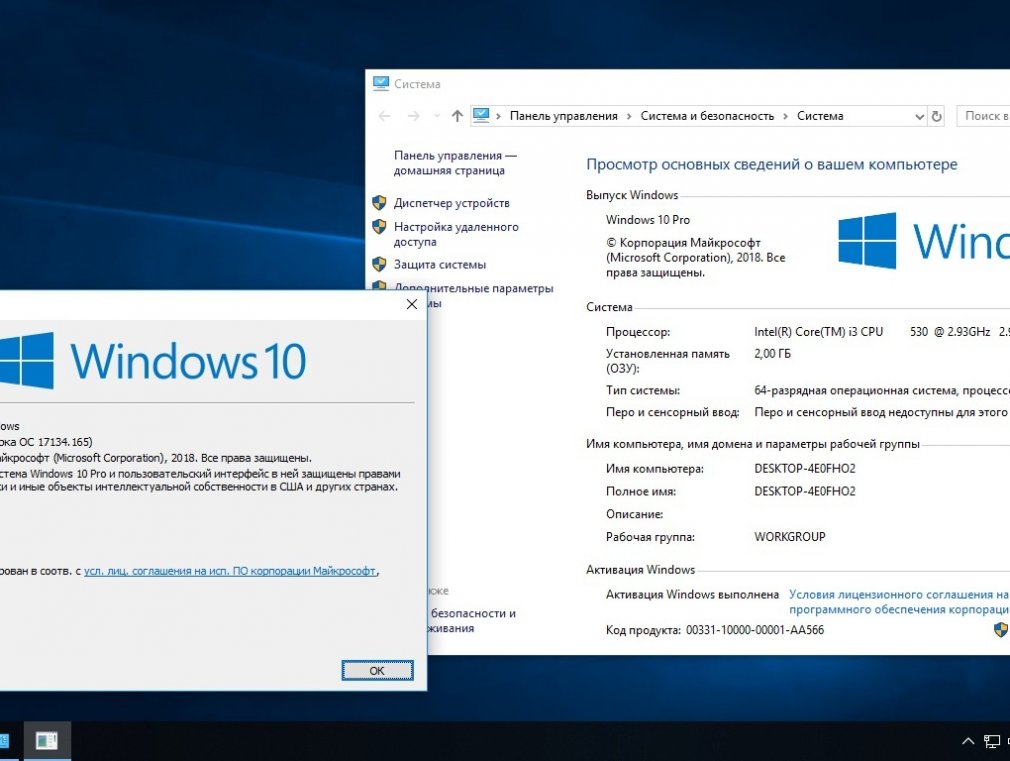Select installed memory value '2,00 ГБ'
The height and width of the screenshot is (761, 1010).
click(x=772, y=354)
